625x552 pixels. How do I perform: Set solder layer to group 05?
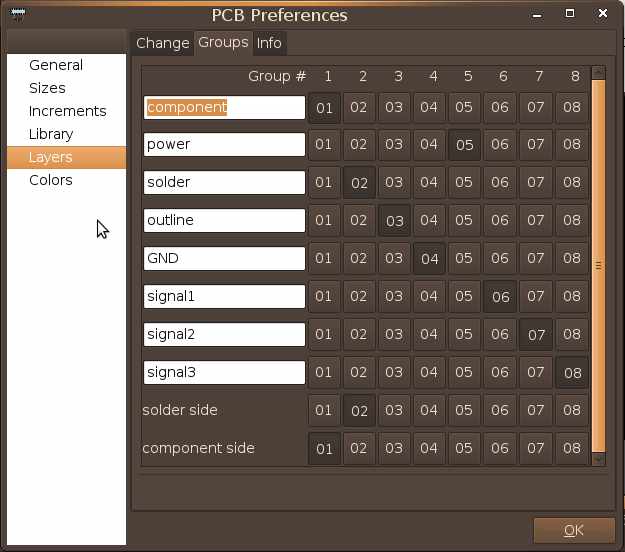[464, 183]
